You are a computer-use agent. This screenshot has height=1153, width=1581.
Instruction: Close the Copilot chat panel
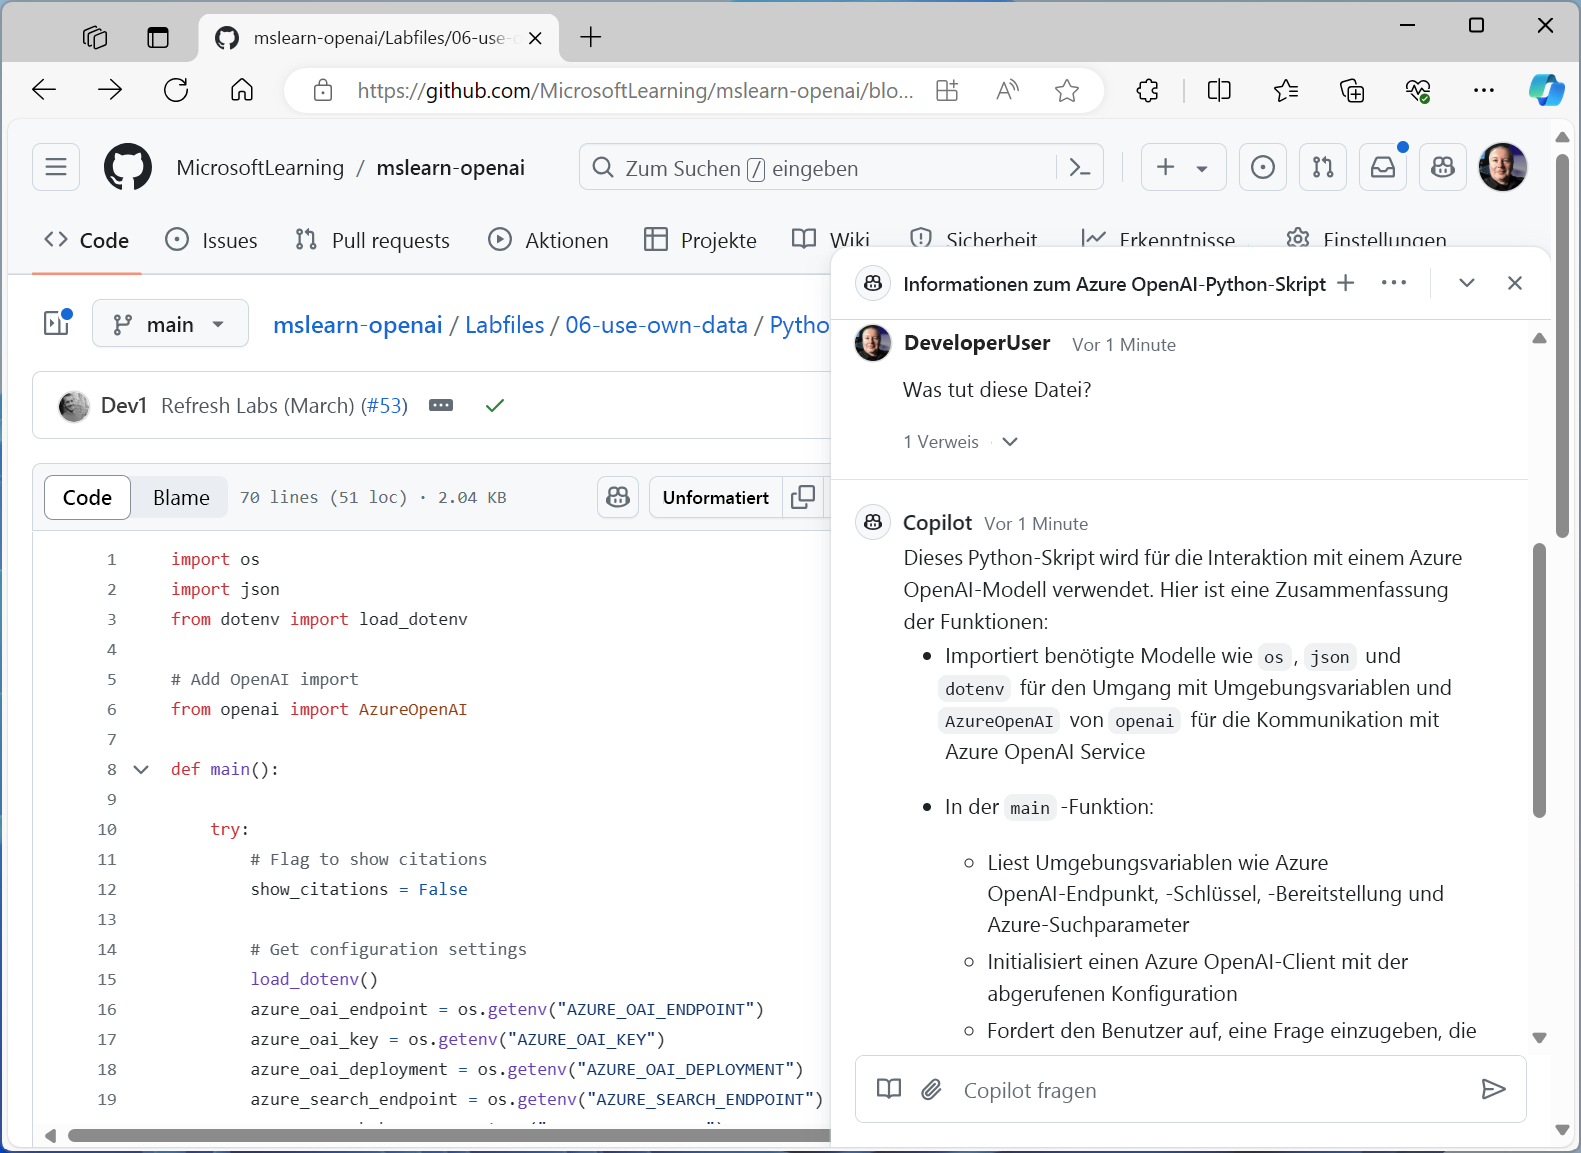[1515, 283]
